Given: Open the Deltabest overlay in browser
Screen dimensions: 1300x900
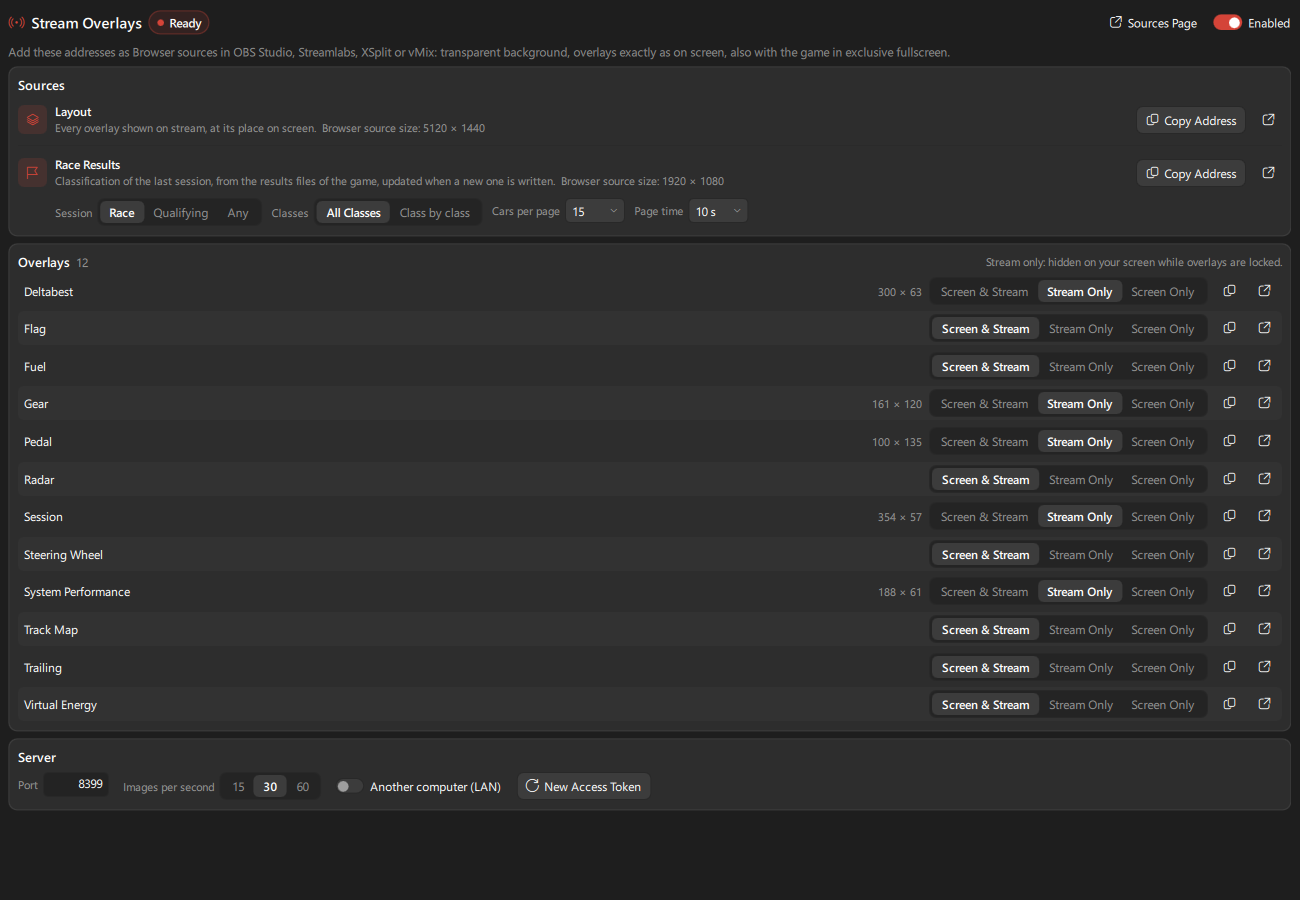Looking at the screenshot, I should (1264, 291).
